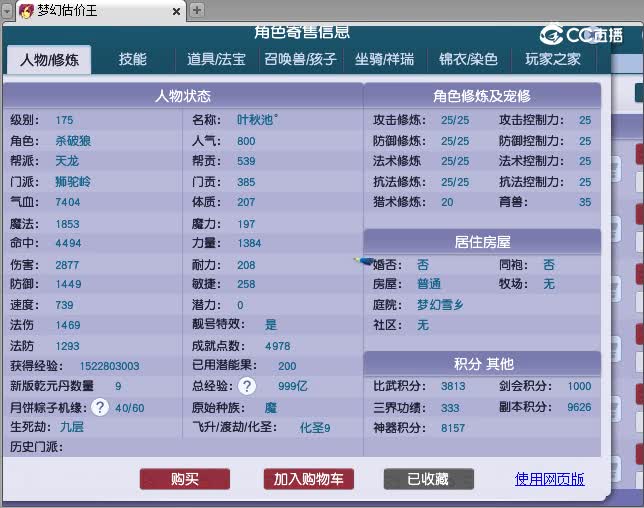This screenshot has width=644, height=508.
Task: Click the 居住房屋 section header
Action: point(482,242)
